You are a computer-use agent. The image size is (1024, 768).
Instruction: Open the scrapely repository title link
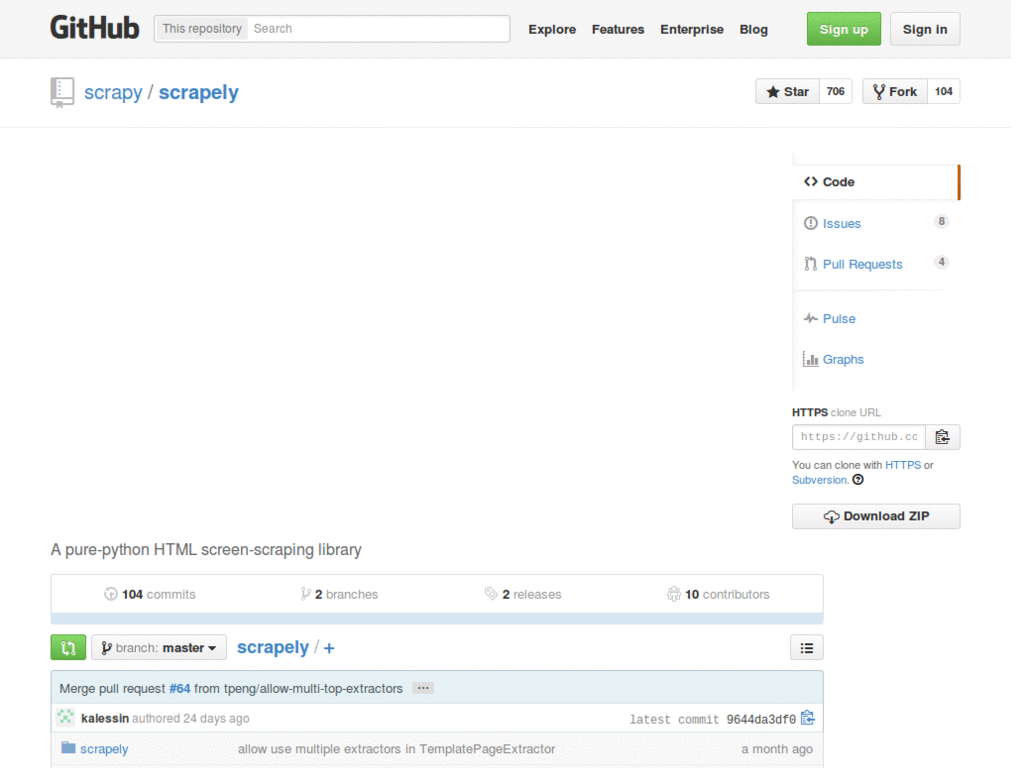pos(199,92)
